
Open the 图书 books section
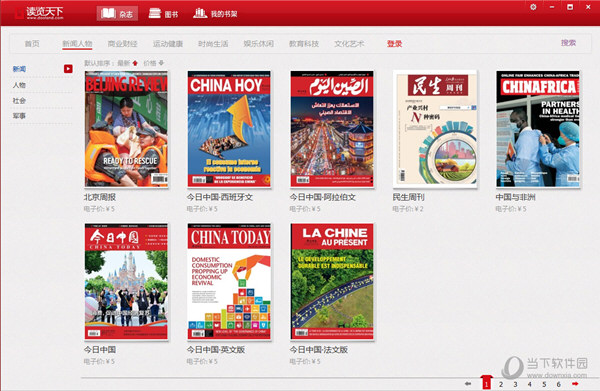pyautogui.click(x=163, y=14)
